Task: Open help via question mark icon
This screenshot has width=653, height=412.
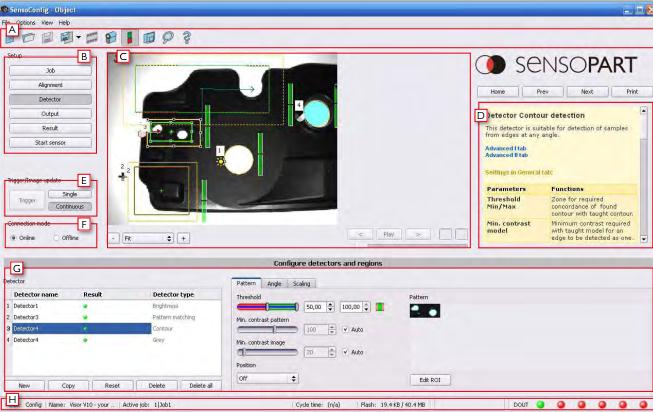Action: (185, 38)
